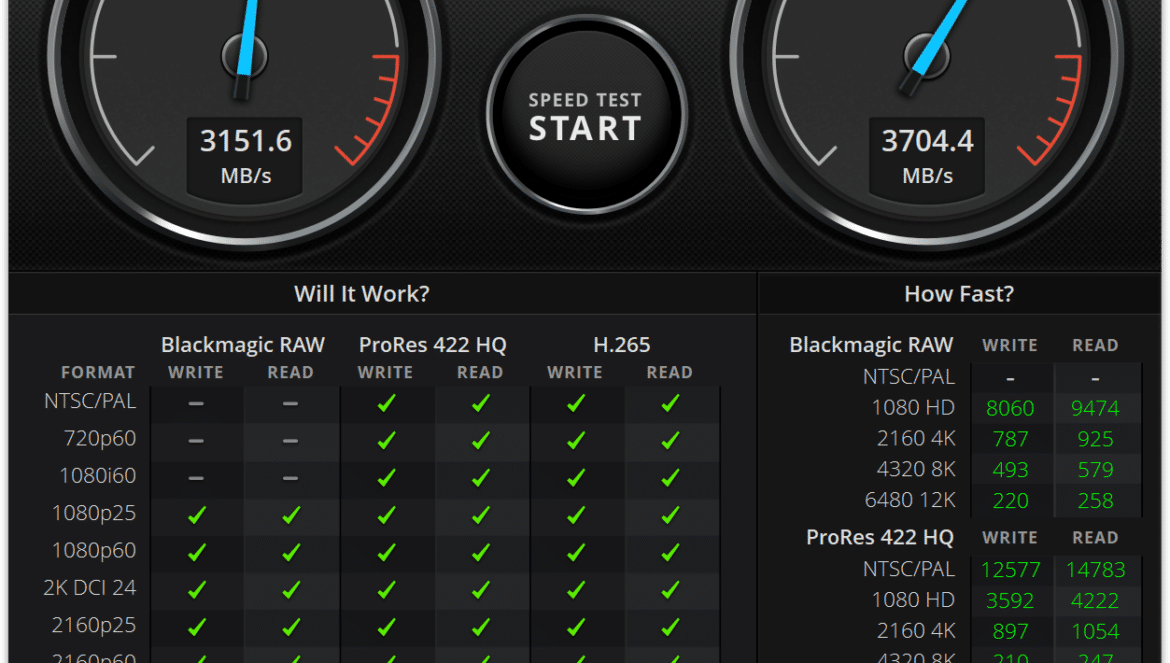This screenshot has width=1170, height=663.
Task: Click 720p60 Blackmagic RAW read dash
Action: [x=291, y=441]
